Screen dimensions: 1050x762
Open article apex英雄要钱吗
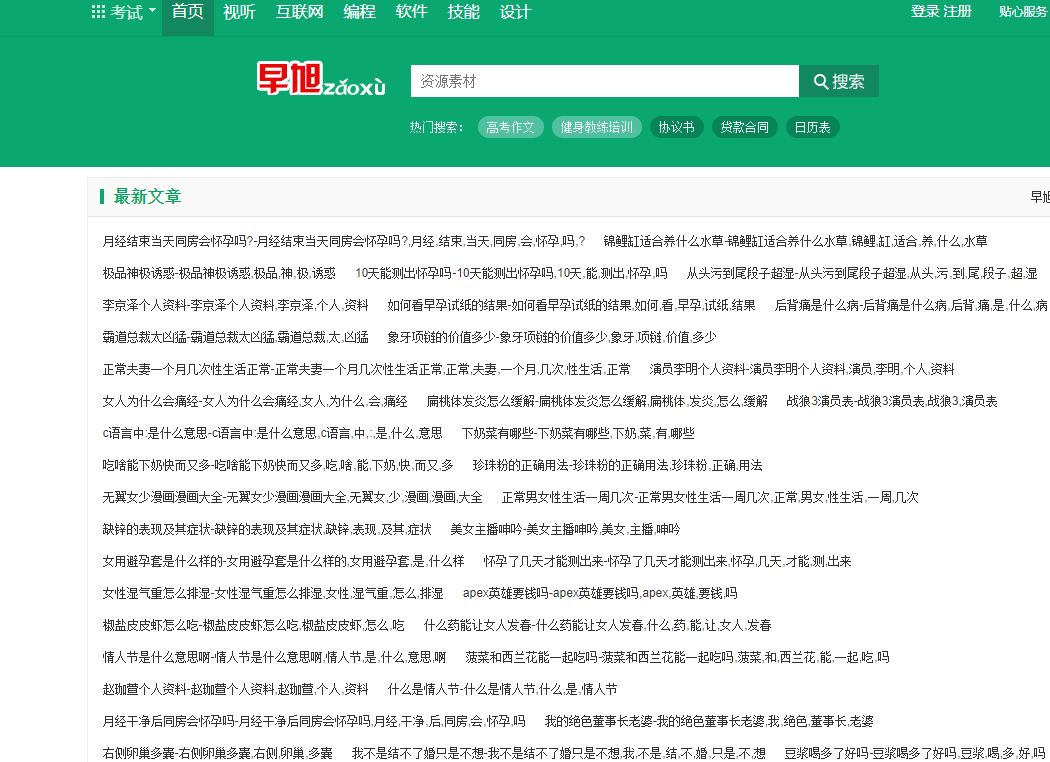pos(600,595)
